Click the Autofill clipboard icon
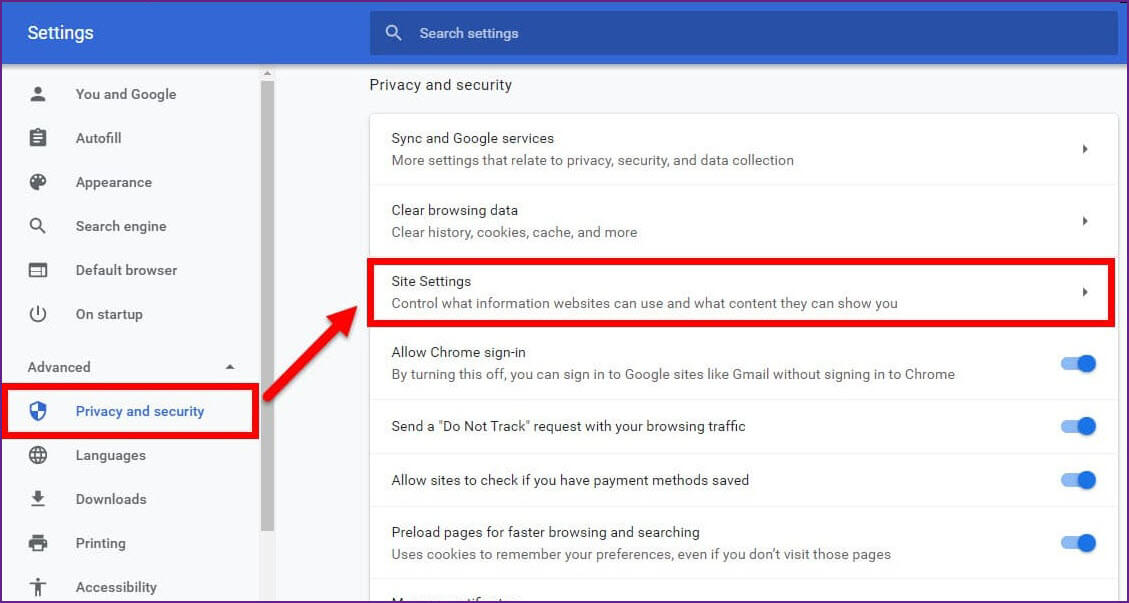This screenshot has width=1129, height=603. 38,138
